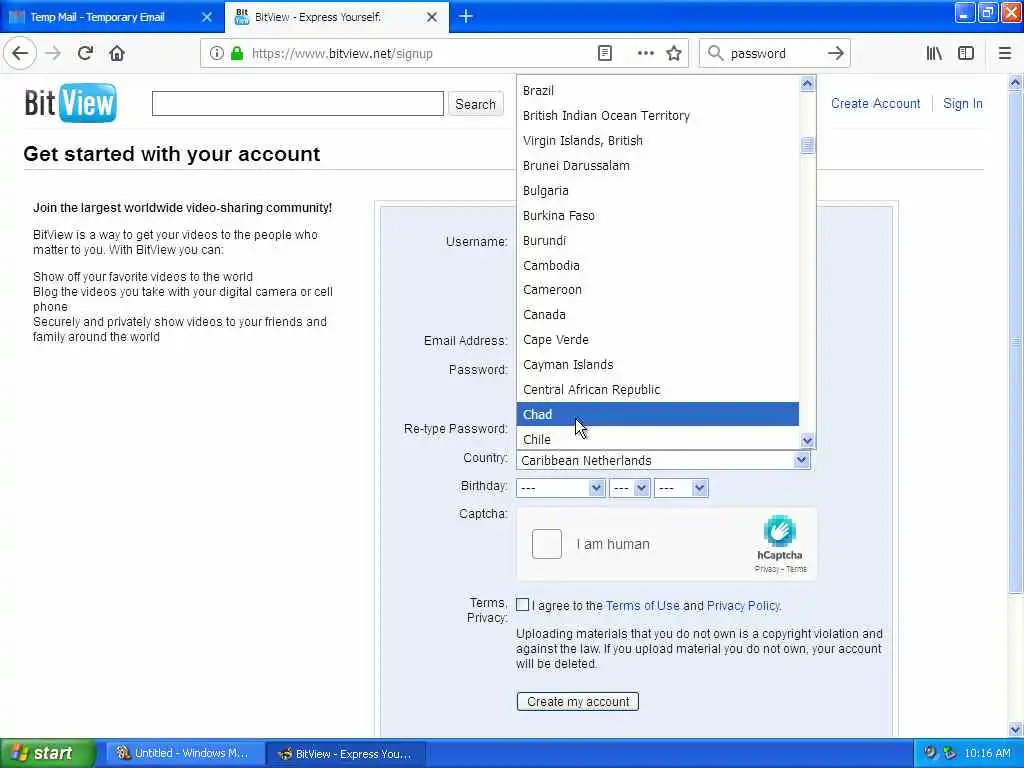Click inside the BitView search field

pyautogui.click(x=298, y=104)
